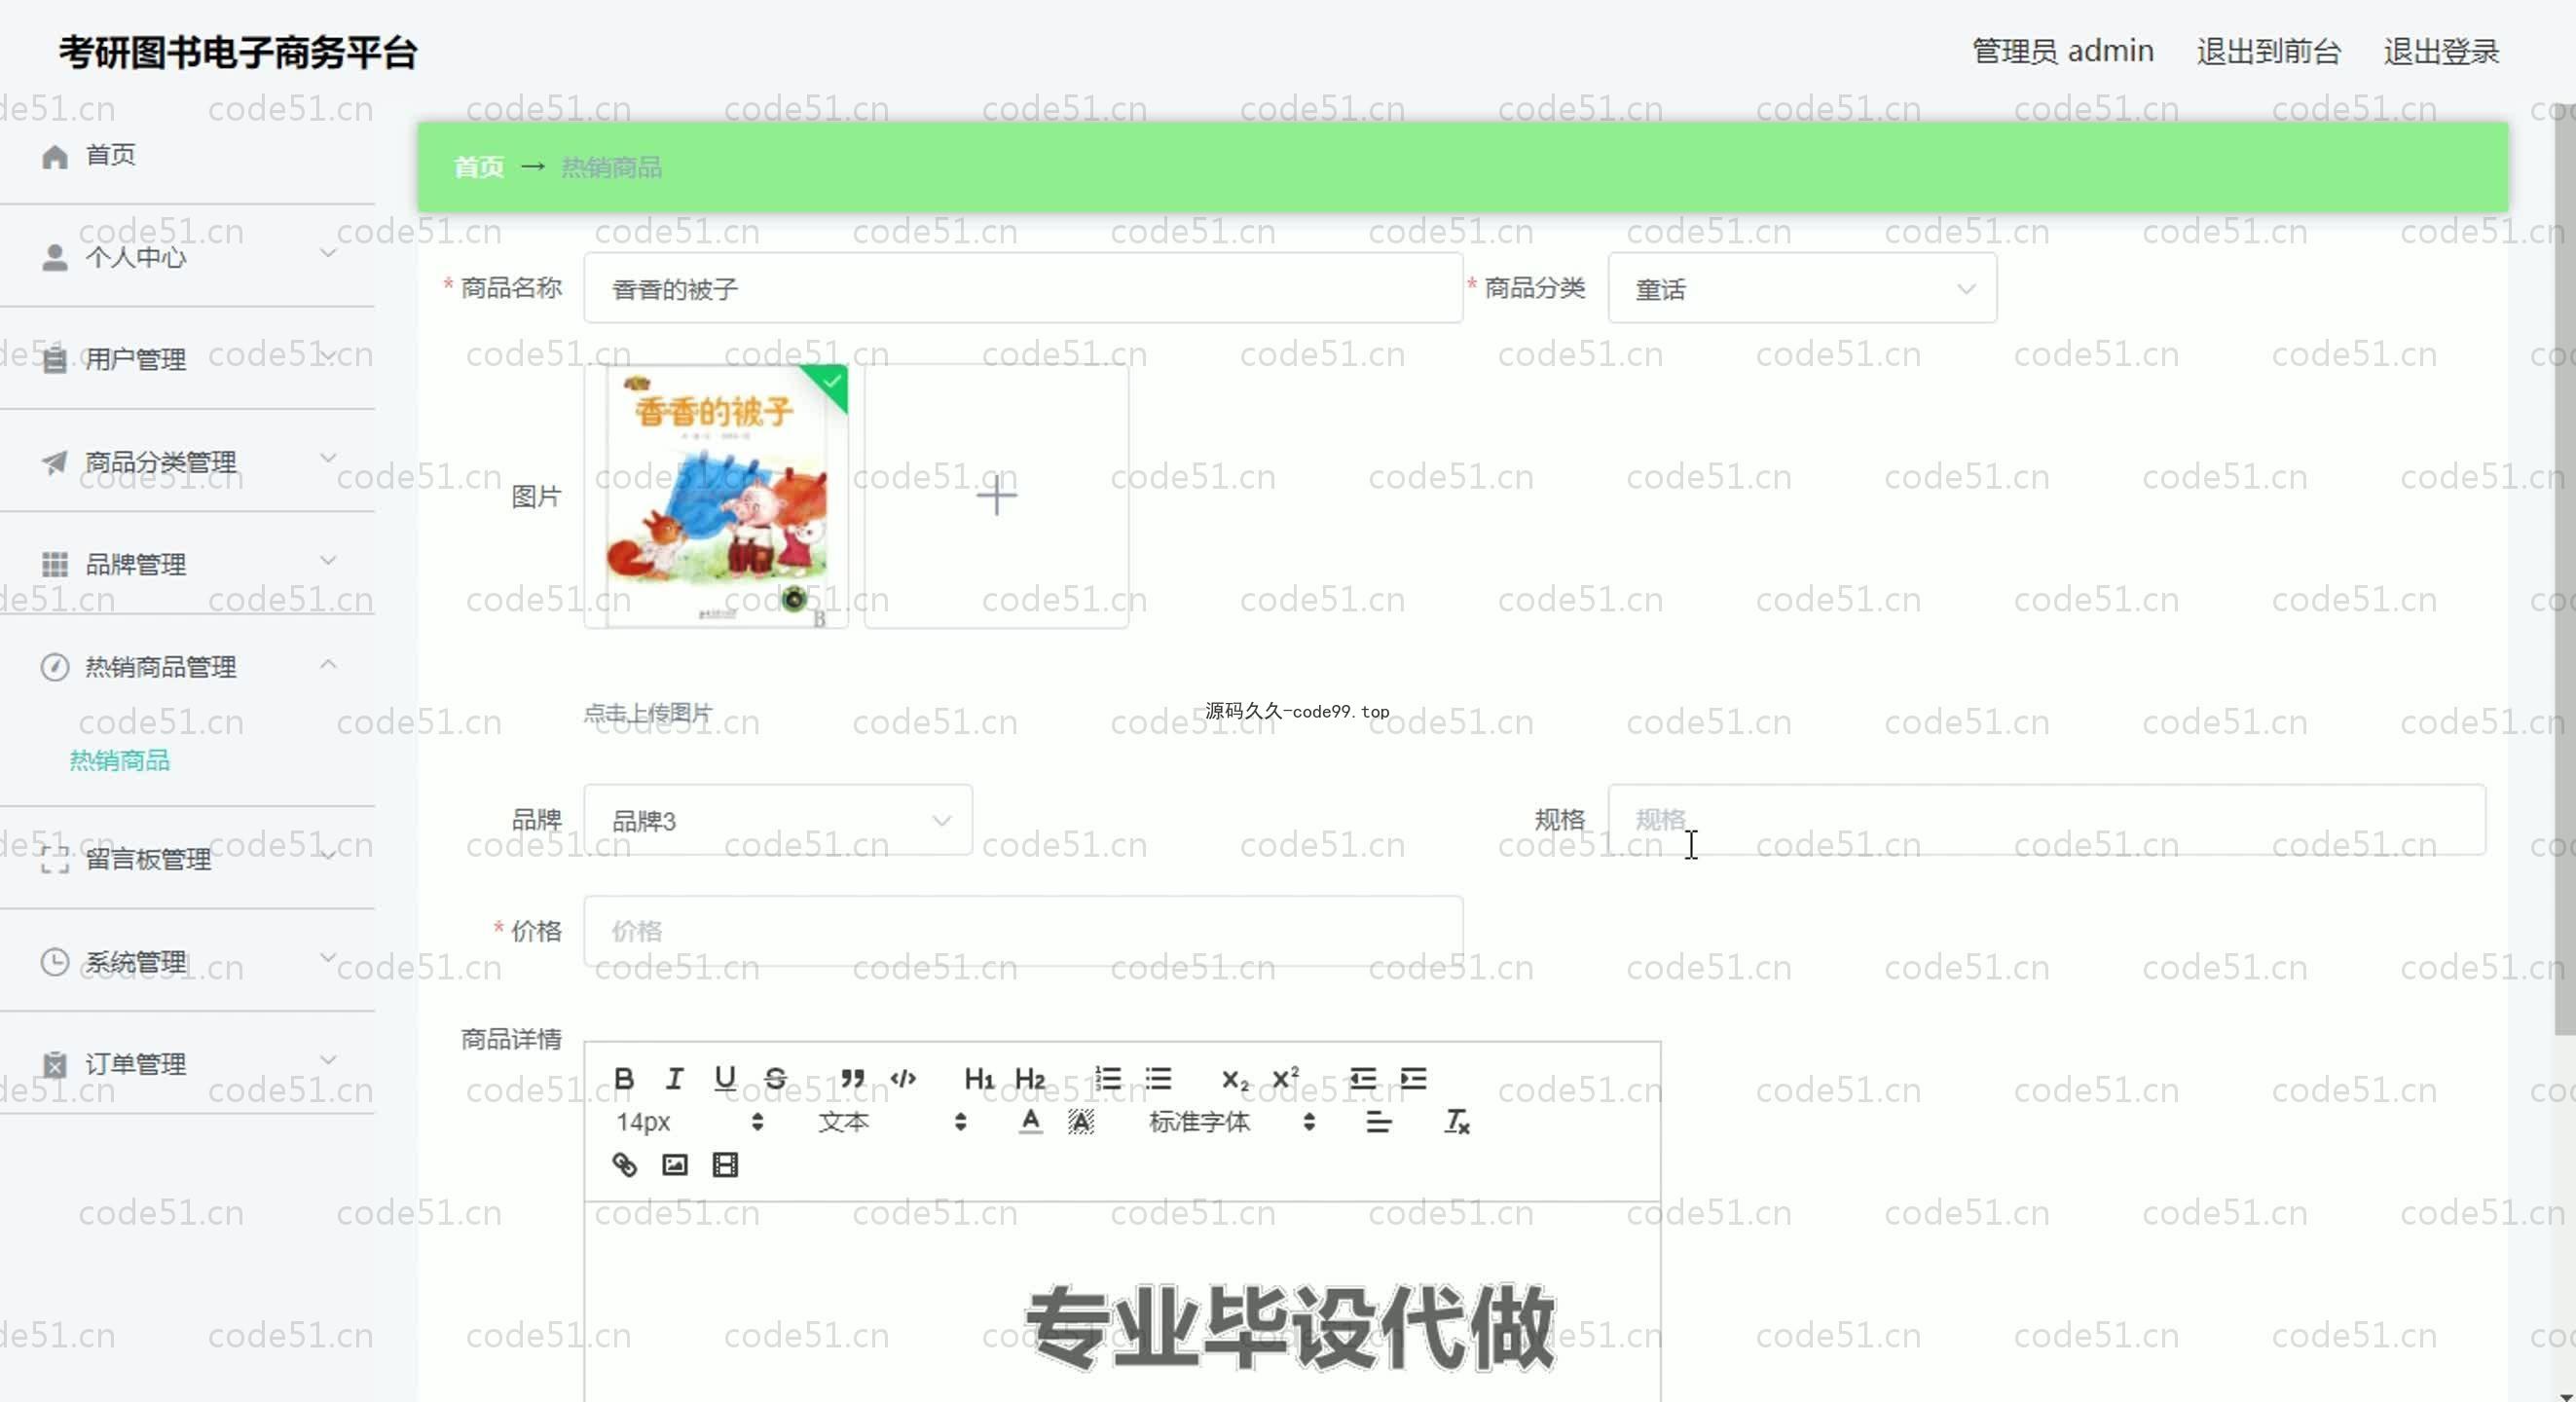2576x1402 pixels.
Task: Click the clock icon beside 系统管理
Action: [55, 962]
